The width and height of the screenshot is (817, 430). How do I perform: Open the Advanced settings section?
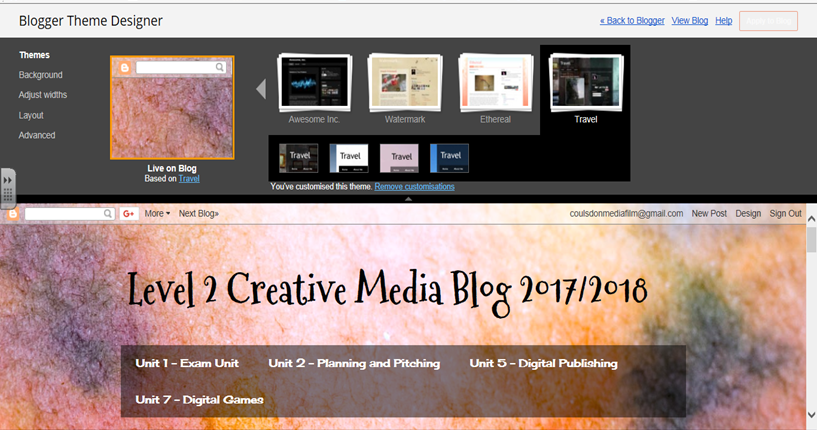[x=37, y=135]
